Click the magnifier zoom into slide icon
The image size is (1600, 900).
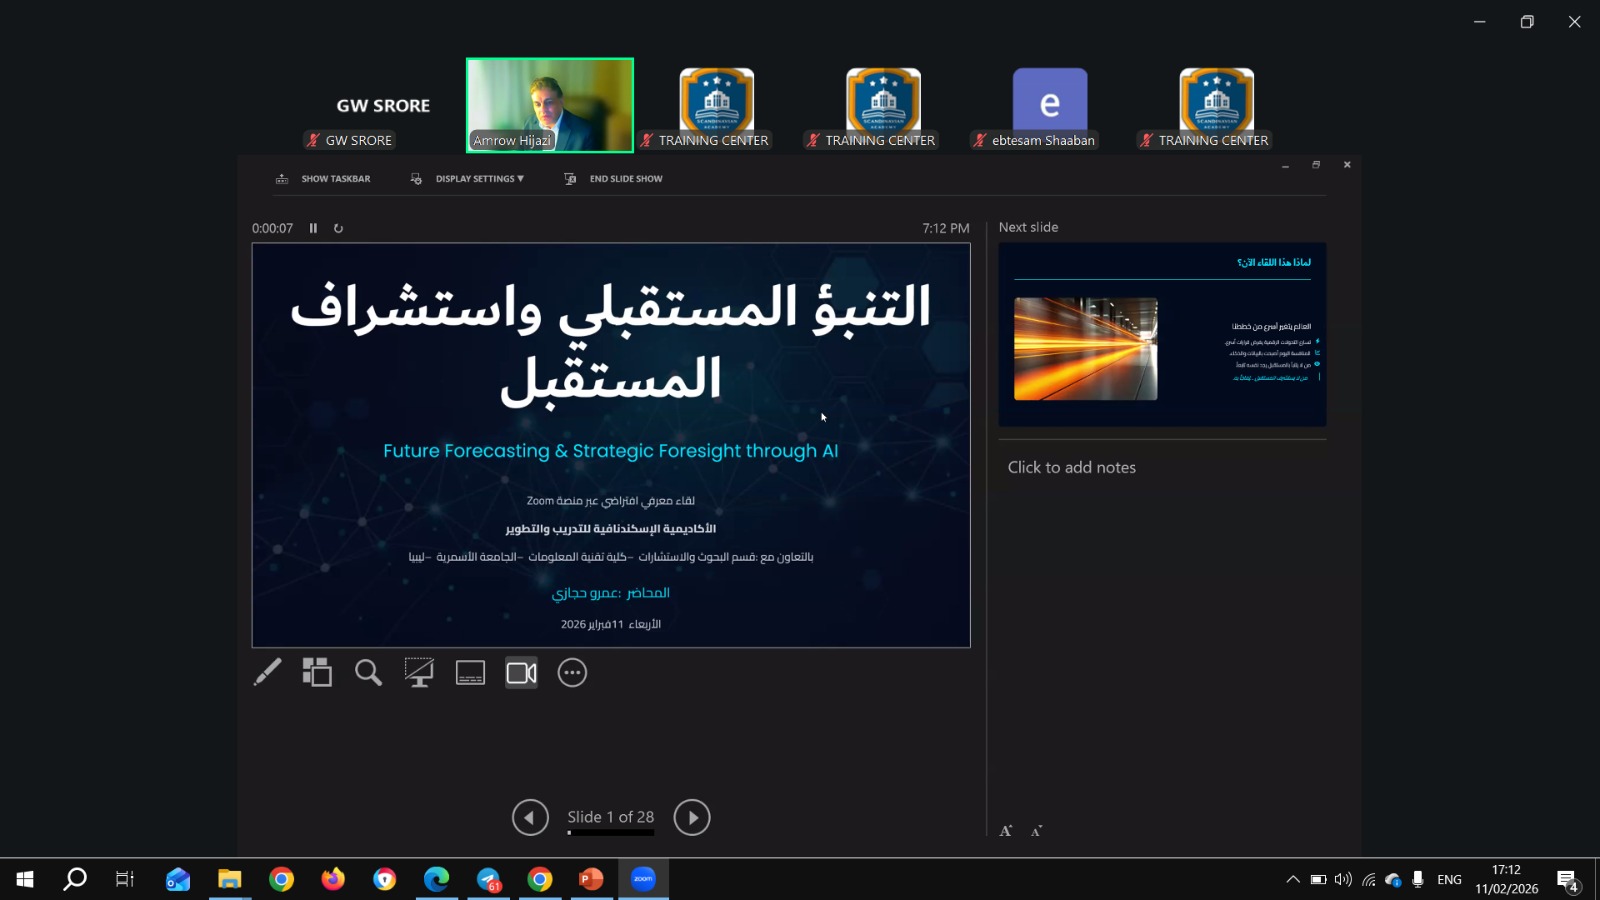[368, 673]
